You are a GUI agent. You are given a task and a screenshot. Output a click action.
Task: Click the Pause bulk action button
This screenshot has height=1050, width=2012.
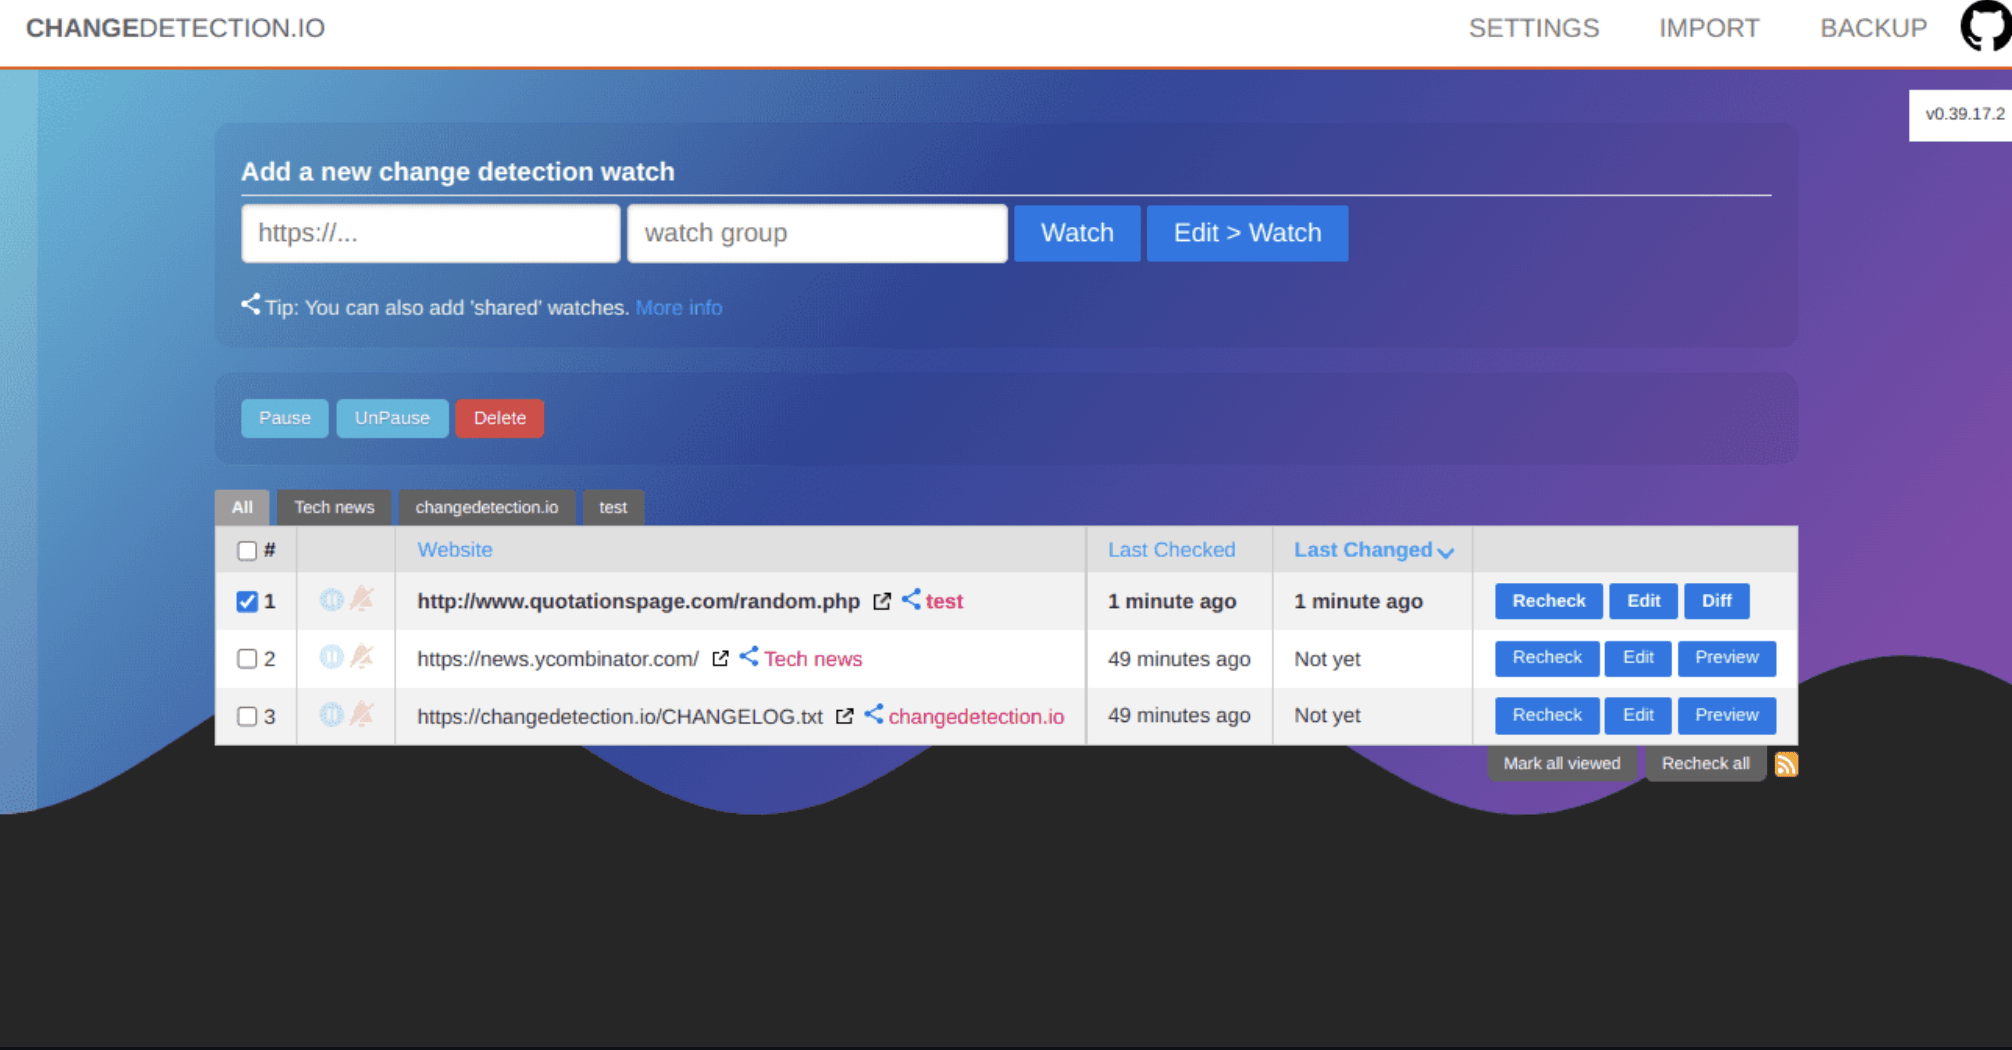[x=285, y=418]
